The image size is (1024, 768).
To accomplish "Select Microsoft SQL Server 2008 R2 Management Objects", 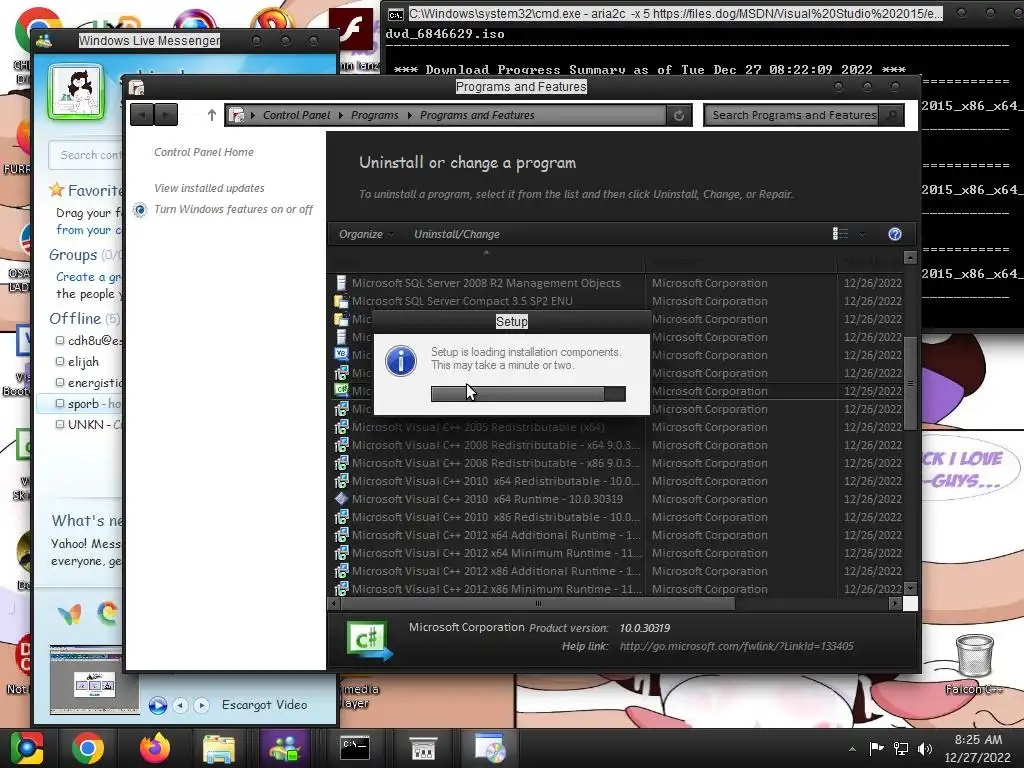I will 486,283.
